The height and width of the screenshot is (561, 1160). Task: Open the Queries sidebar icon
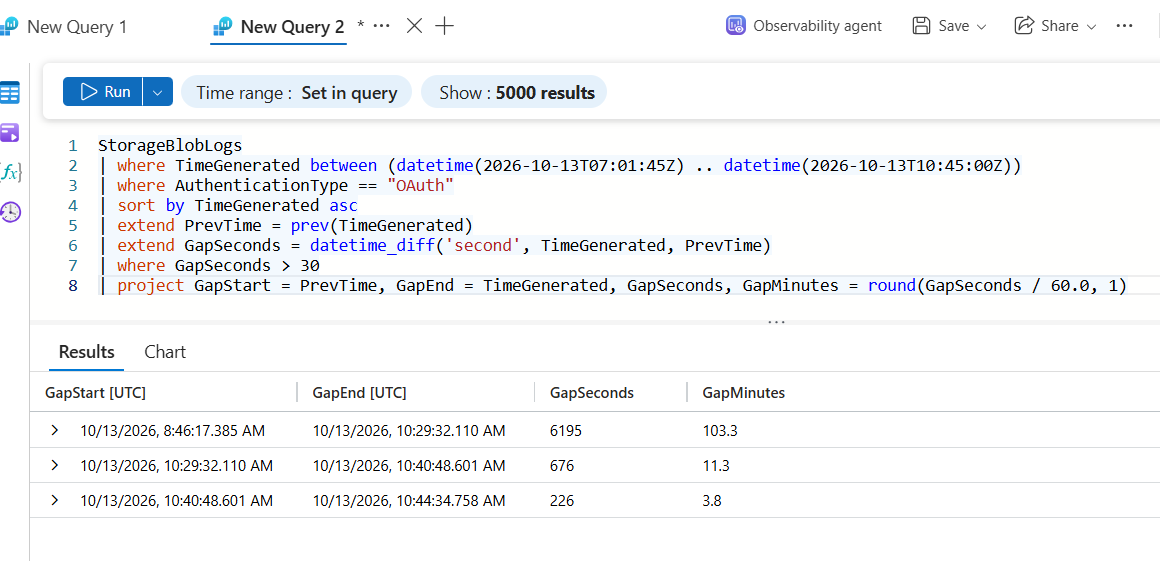10,133
